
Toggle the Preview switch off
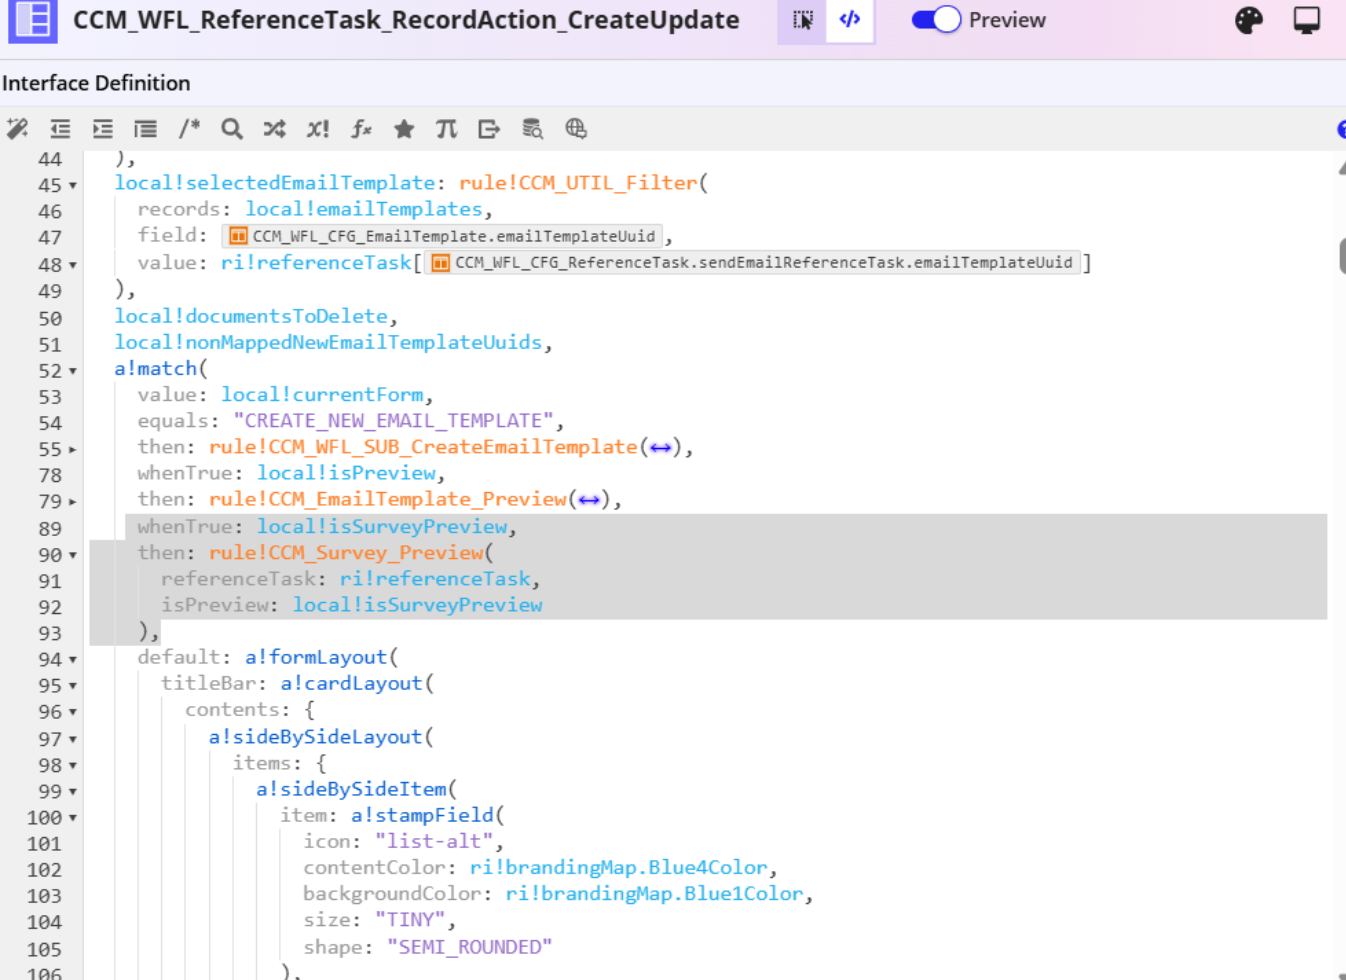(x=936, y=20)
